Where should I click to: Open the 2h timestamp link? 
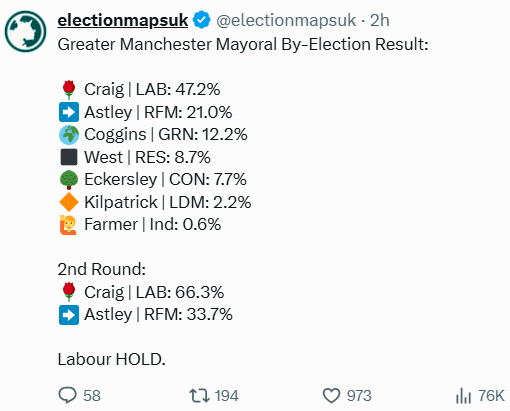coord(380,20)
